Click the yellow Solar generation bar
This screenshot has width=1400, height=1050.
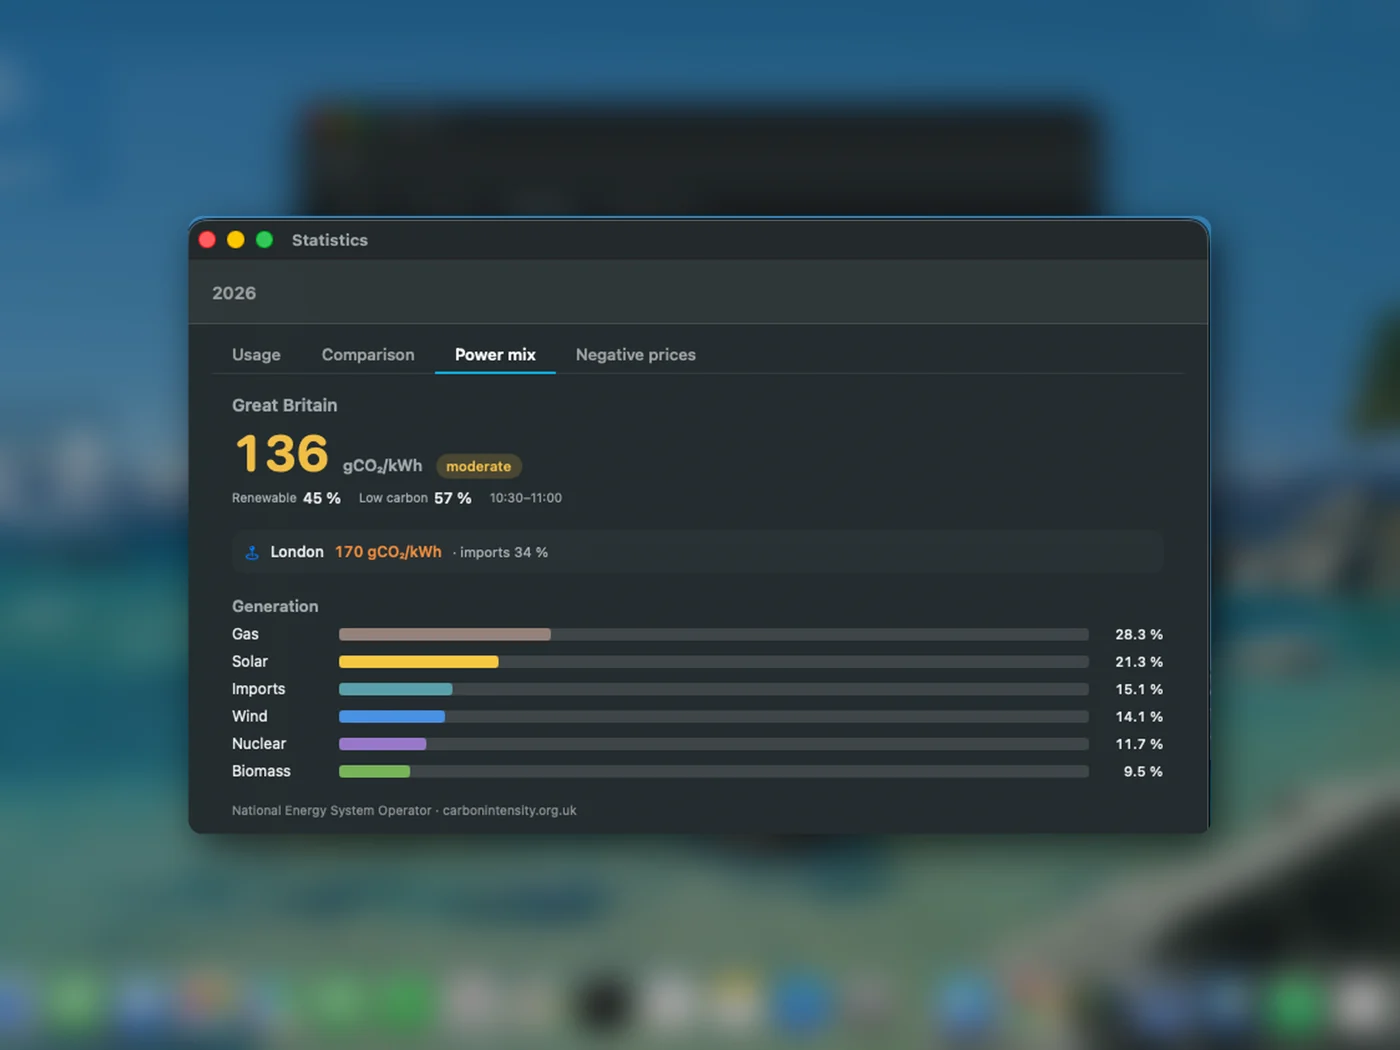coord(418,662)
